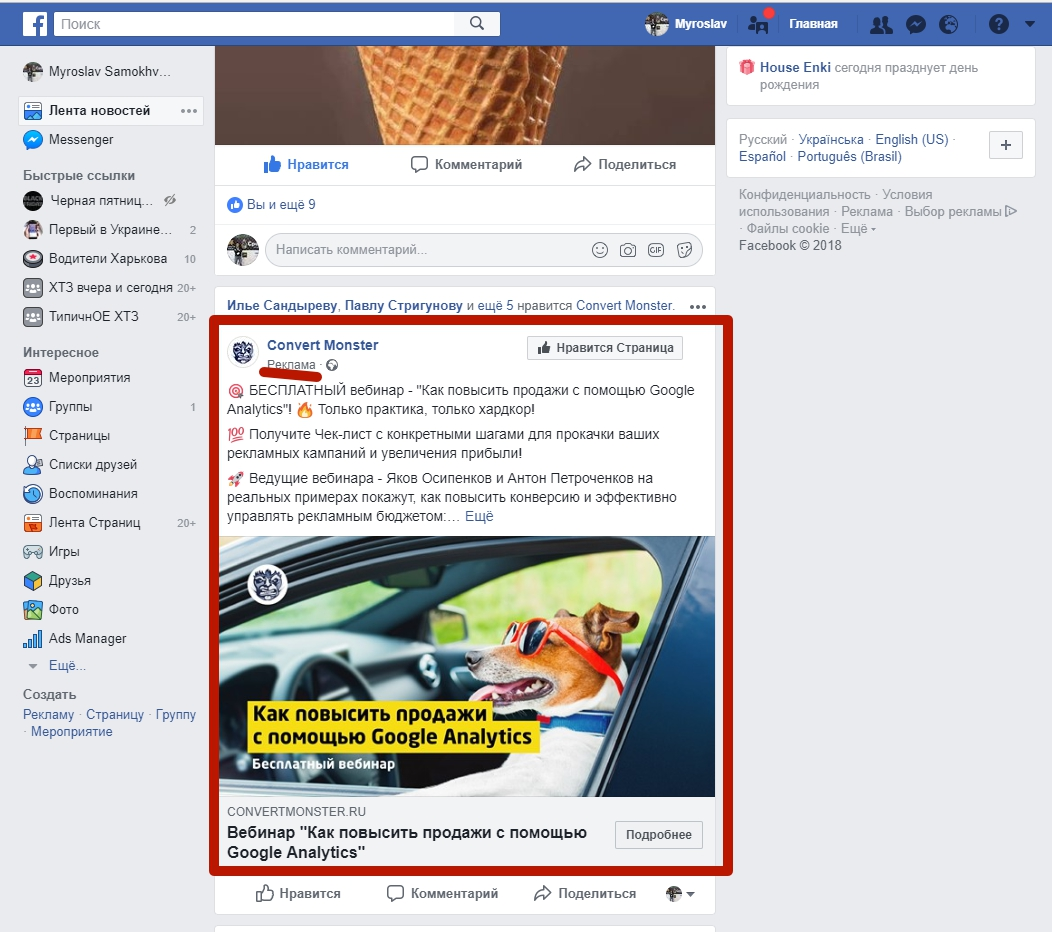Open the Help question mark icon
The image size is (1052, 932).
[x=998, y=25]
